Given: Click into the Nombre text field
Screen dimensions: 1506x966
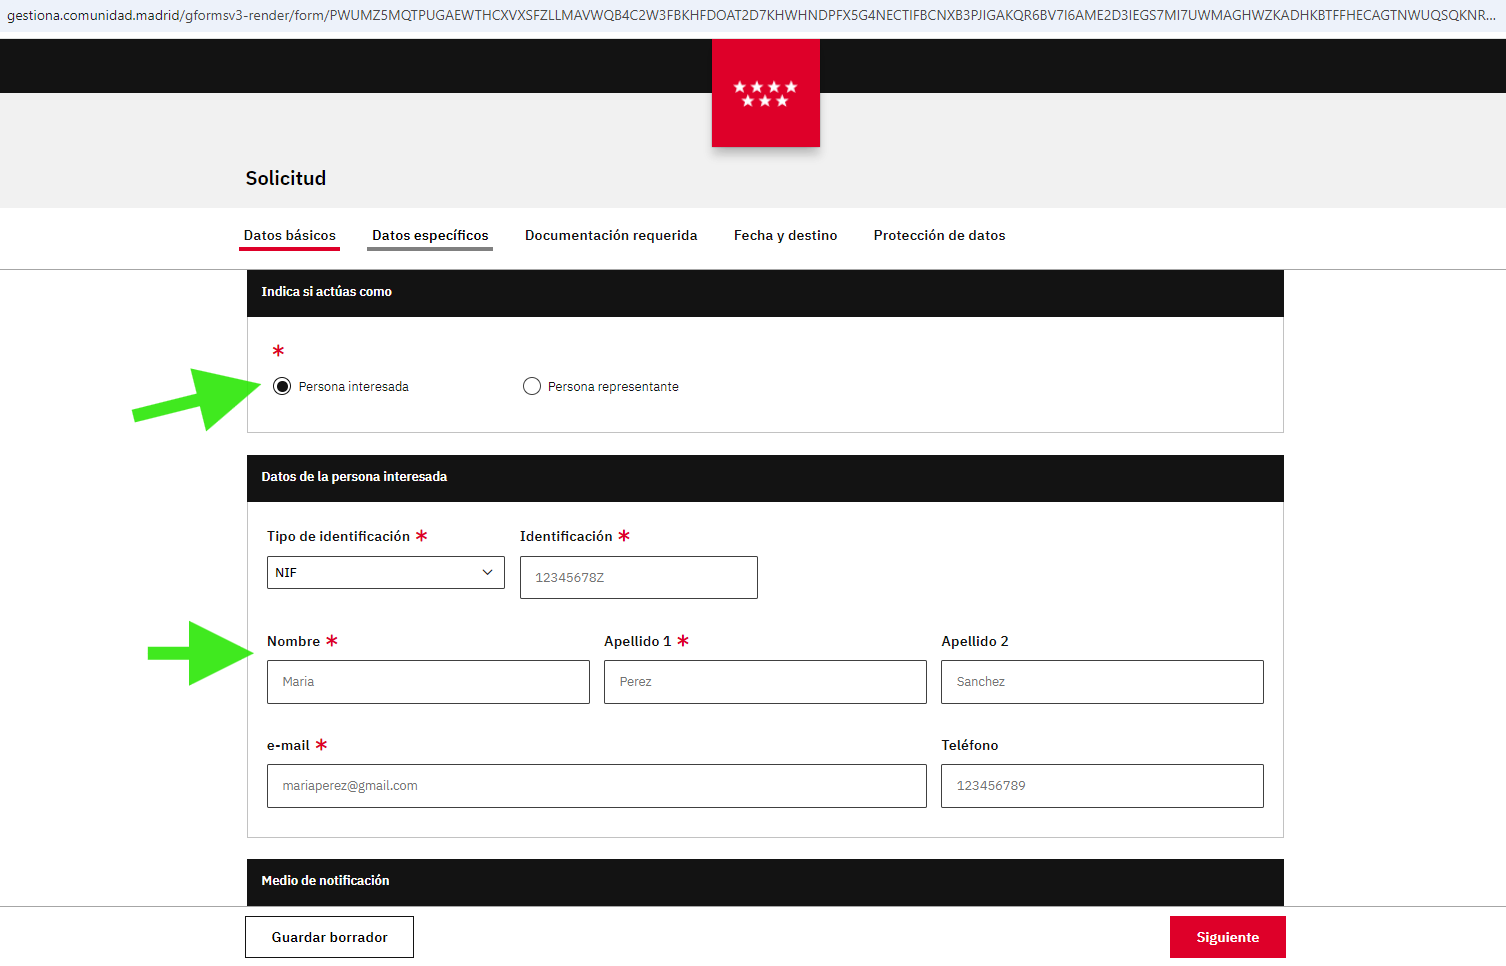Looking at the screenshot, I should (x=428, y=682).
